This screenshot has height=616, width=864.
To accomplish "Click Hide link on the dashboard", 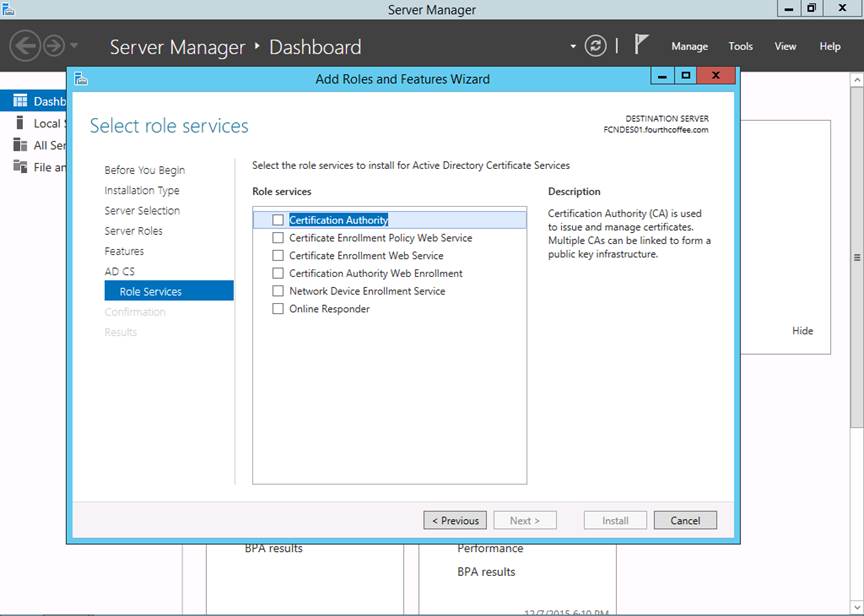I will 802,331.
